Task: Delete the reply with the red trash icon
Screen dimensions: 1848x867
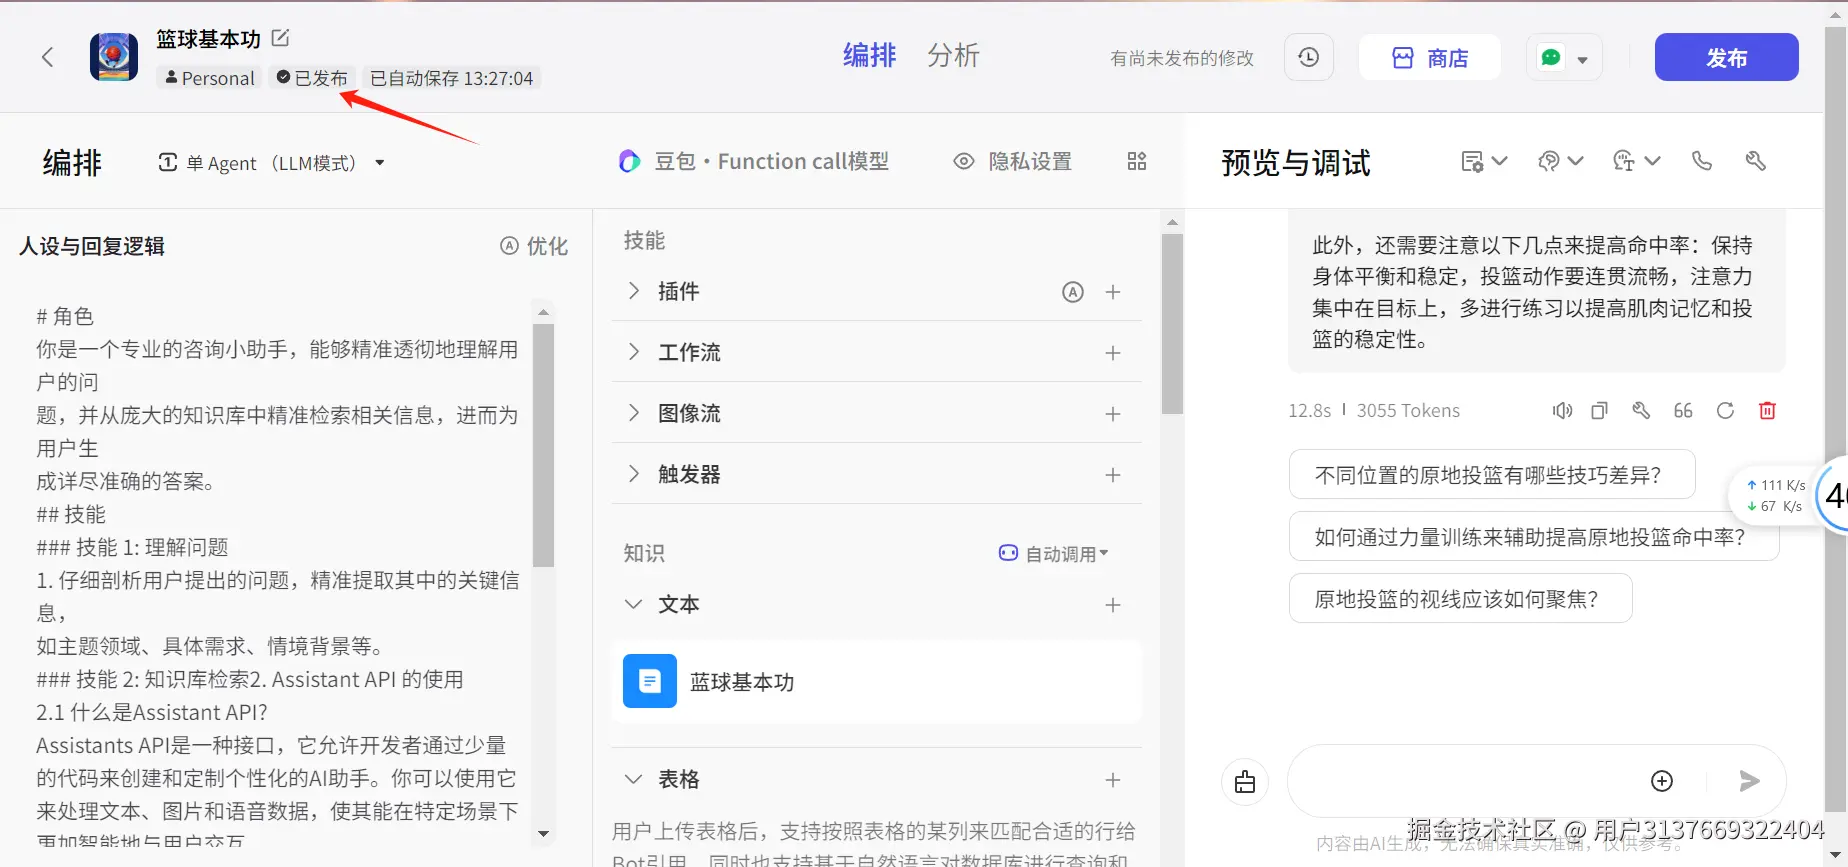Action: click(x=1767, y=411)
